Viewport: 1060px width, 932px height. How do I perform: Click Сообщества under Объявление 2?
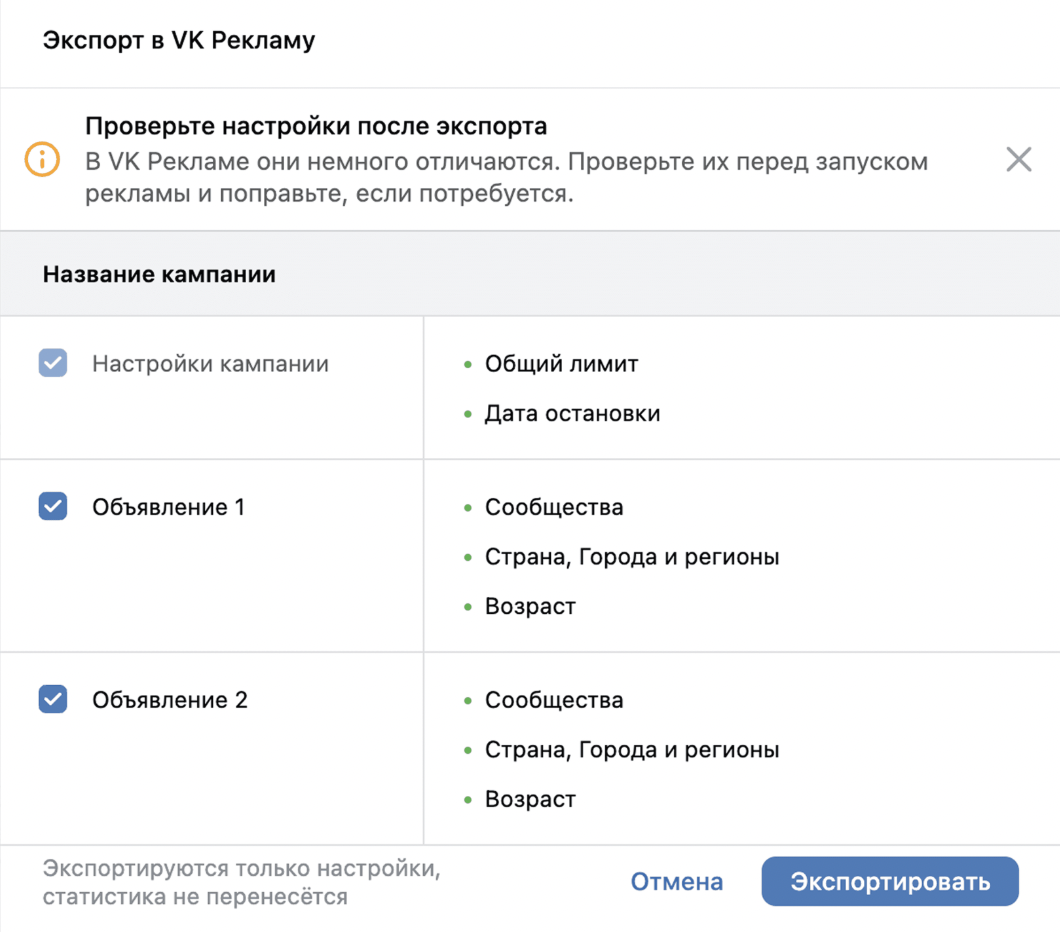coord(554,700)
